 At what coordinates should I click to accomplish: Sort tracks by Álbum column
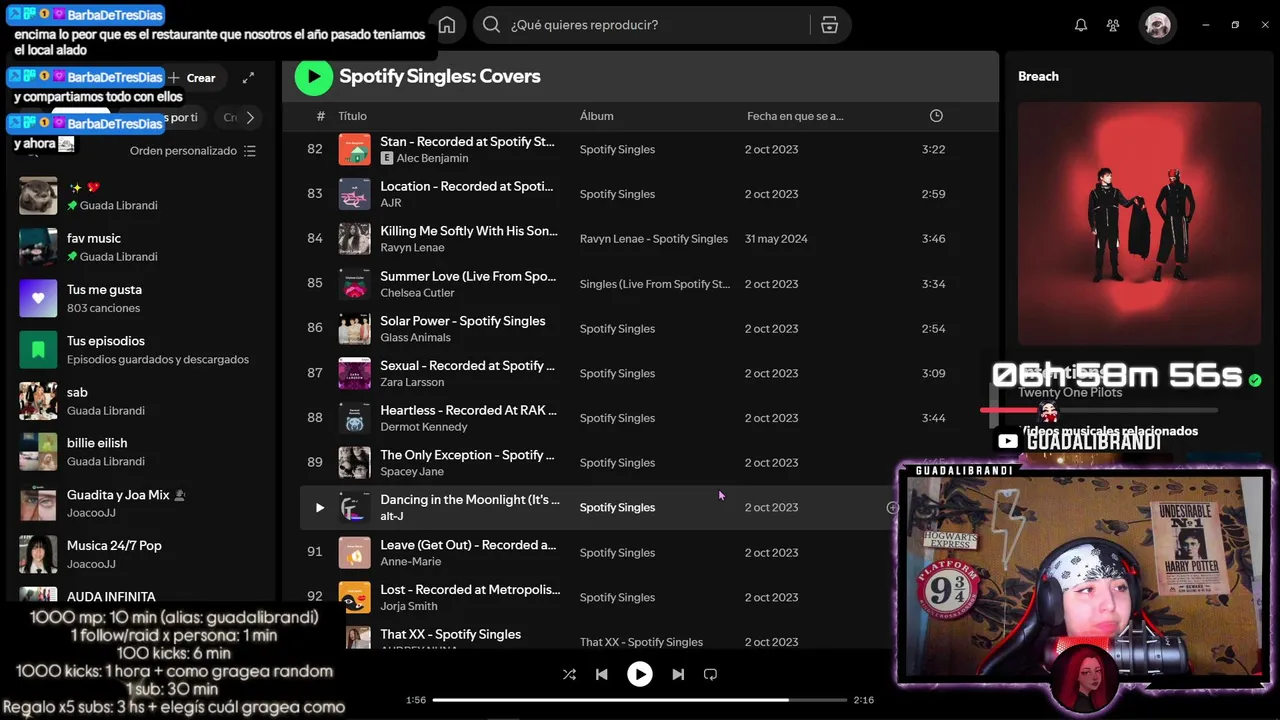click(597, 116)
